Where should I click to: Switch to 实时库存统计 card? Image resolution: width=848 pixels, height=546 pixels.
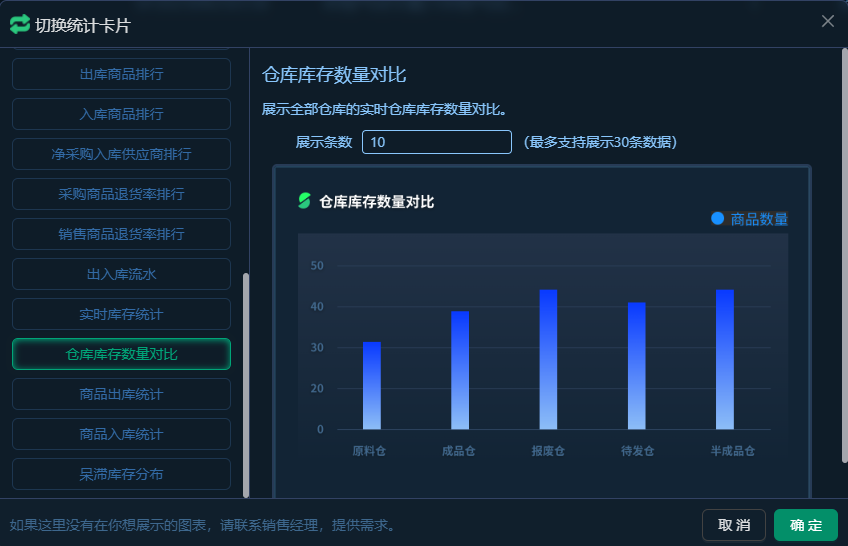click(x=121, y=314)
